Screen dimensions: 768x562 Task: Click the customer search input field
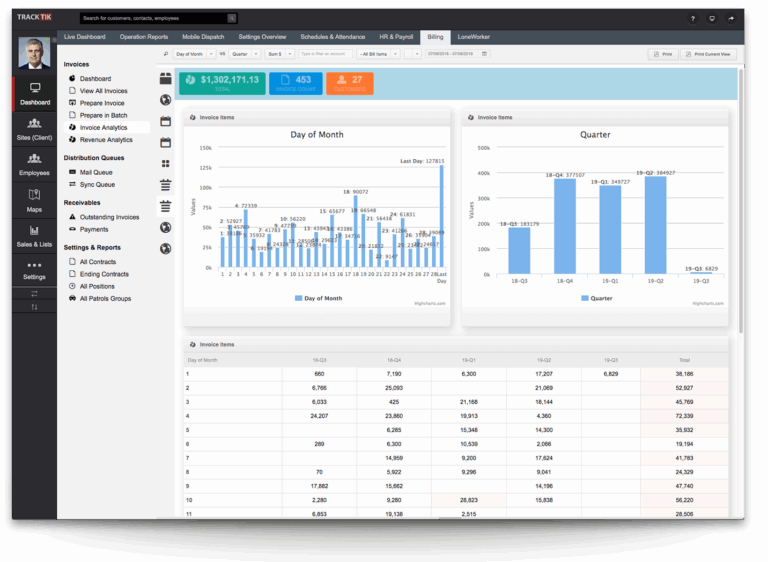[153, 18]
